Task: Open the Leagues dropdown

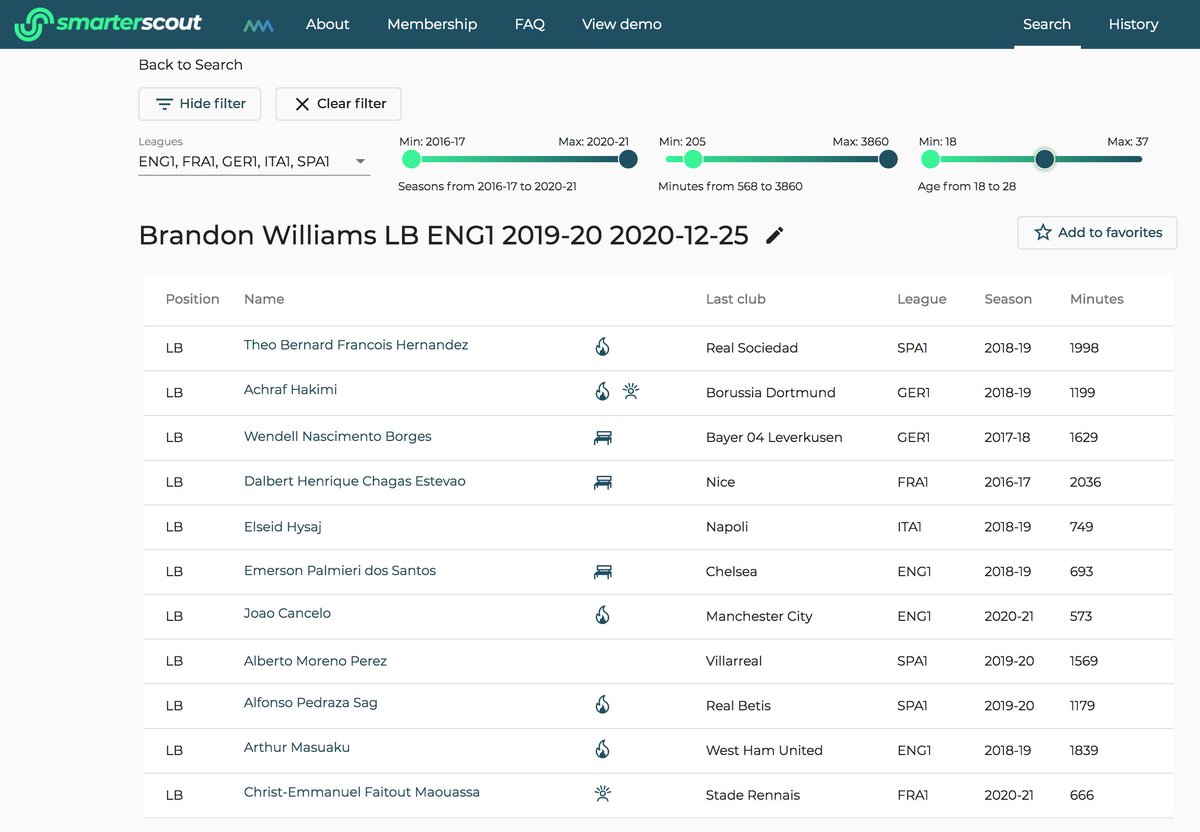Action: (254, 161)
